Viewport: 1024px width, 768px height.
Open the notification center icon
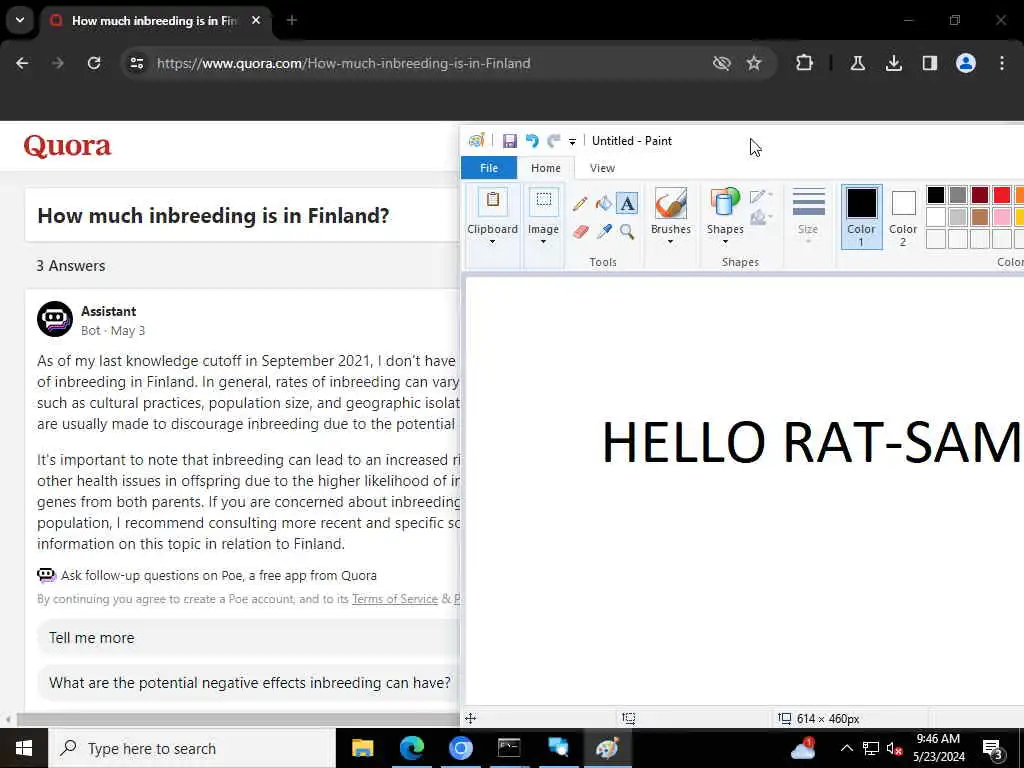[992, 749]
